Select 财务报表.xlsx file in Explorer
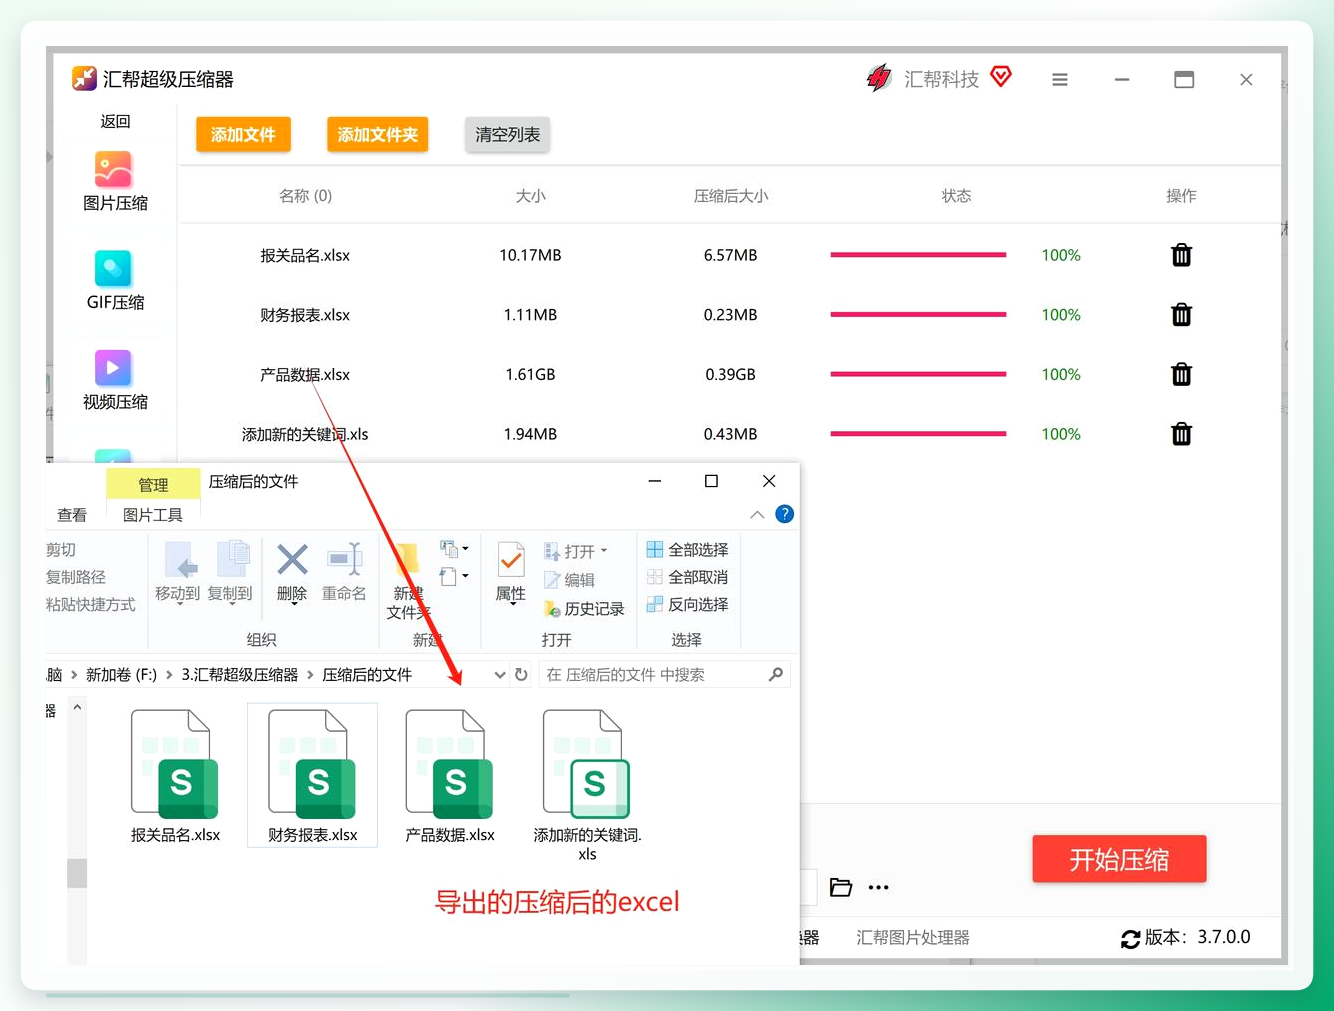The width and height of the screenshot is (1334, 1011). 313,777
